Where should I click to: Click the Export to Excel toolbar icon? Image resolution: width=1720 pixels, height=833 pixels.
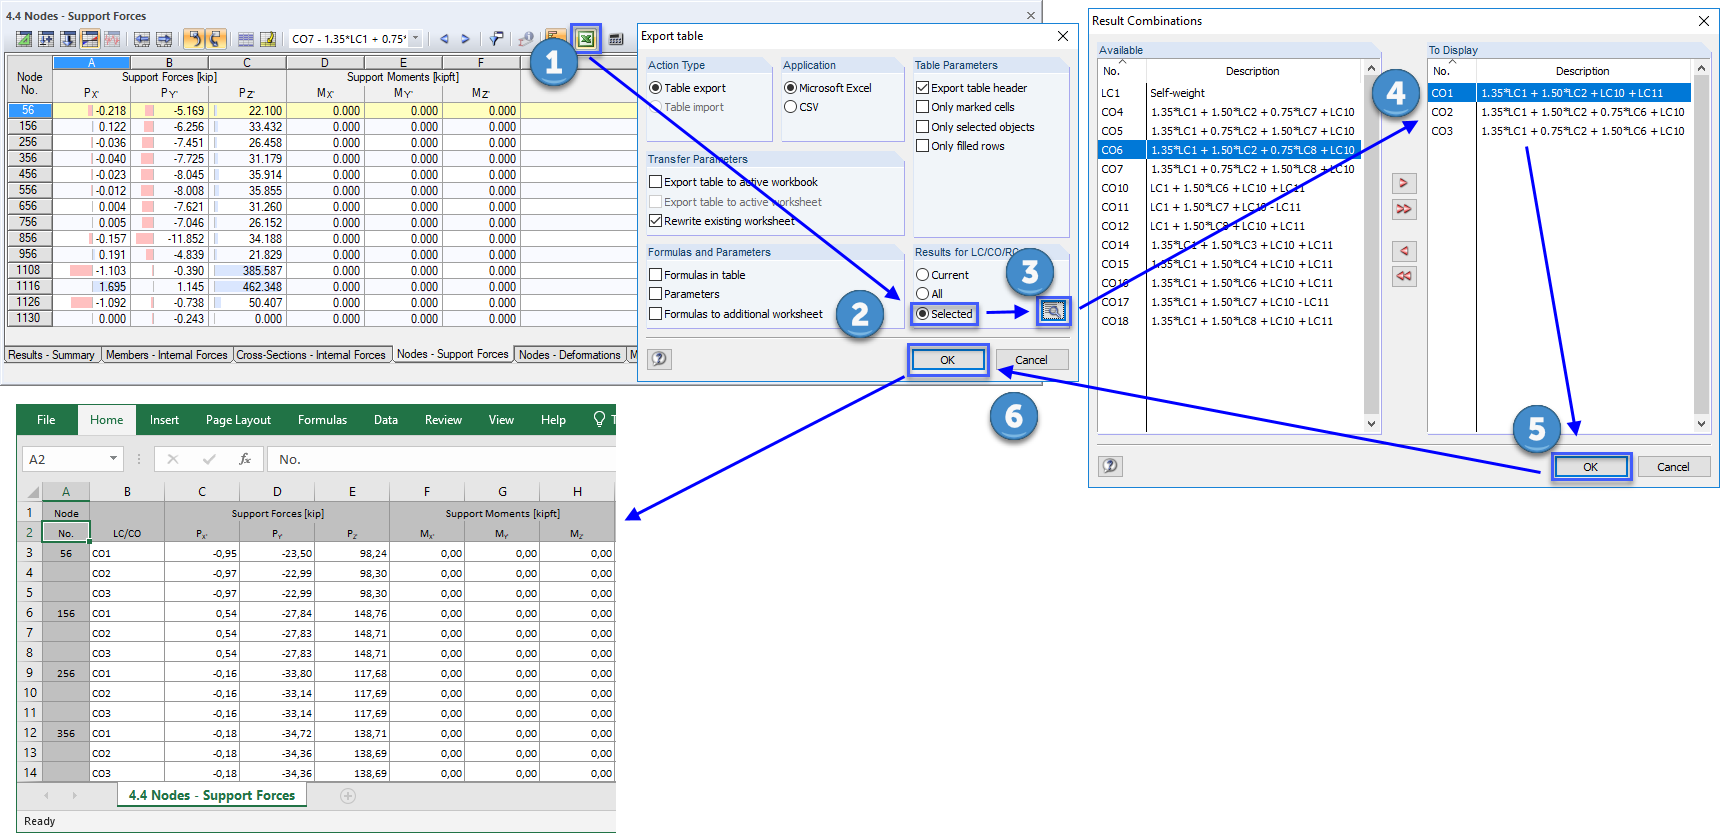point(586,39)
